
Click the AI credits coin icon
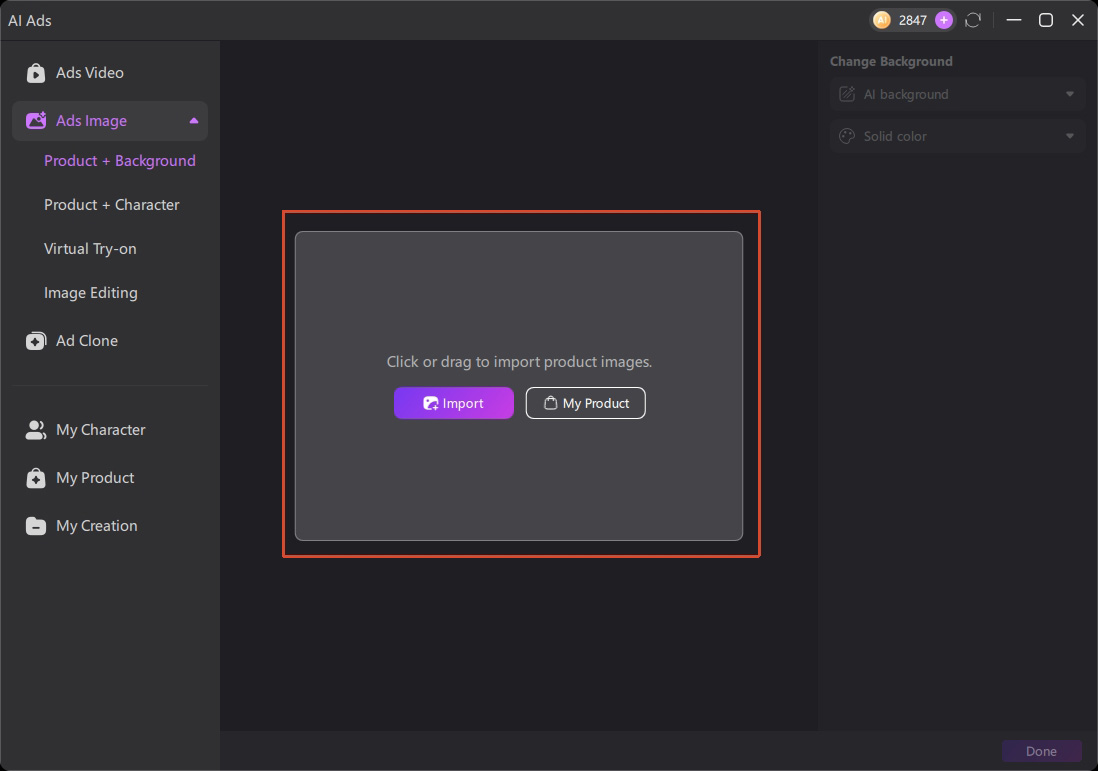(x=882, y=20)
